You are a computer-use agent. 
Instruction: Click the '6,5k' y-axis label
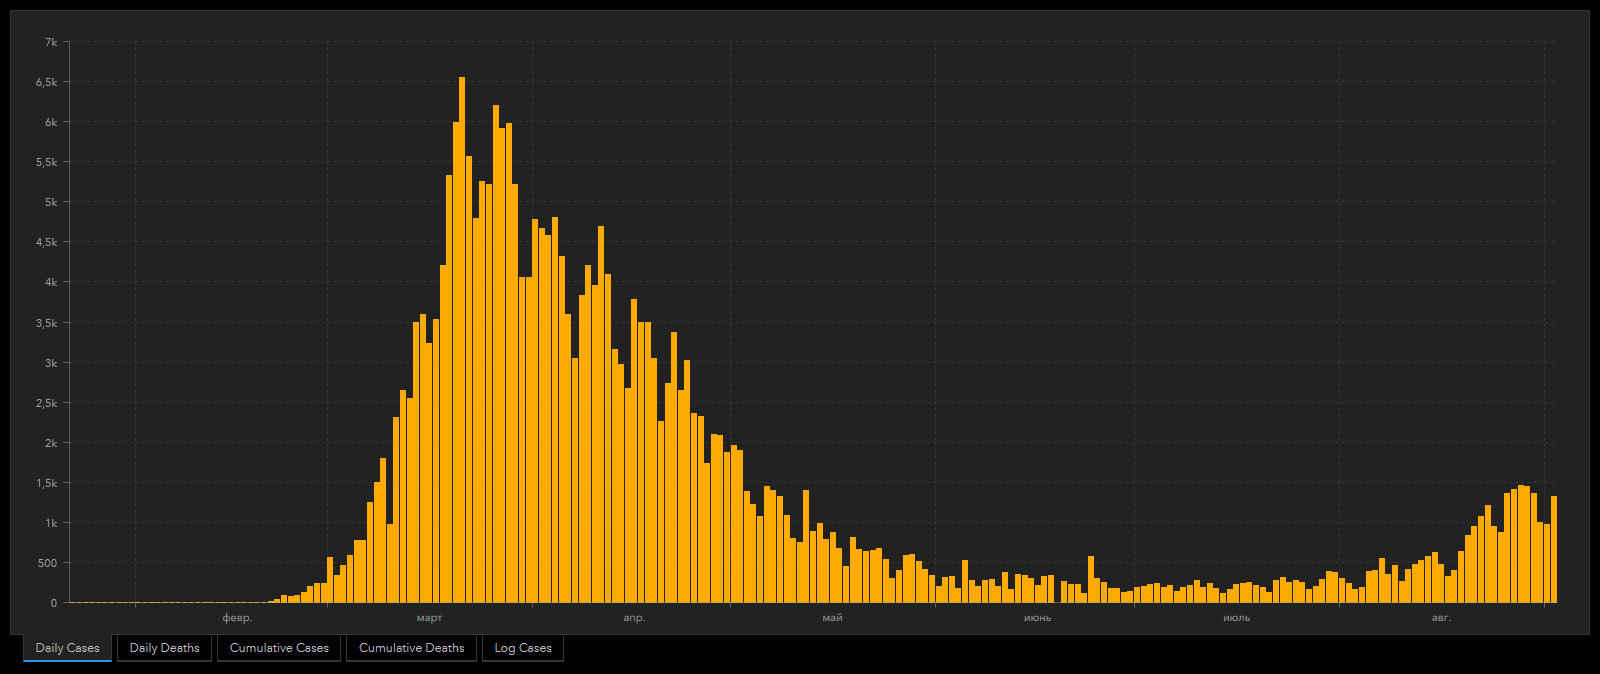coord(47,82)
